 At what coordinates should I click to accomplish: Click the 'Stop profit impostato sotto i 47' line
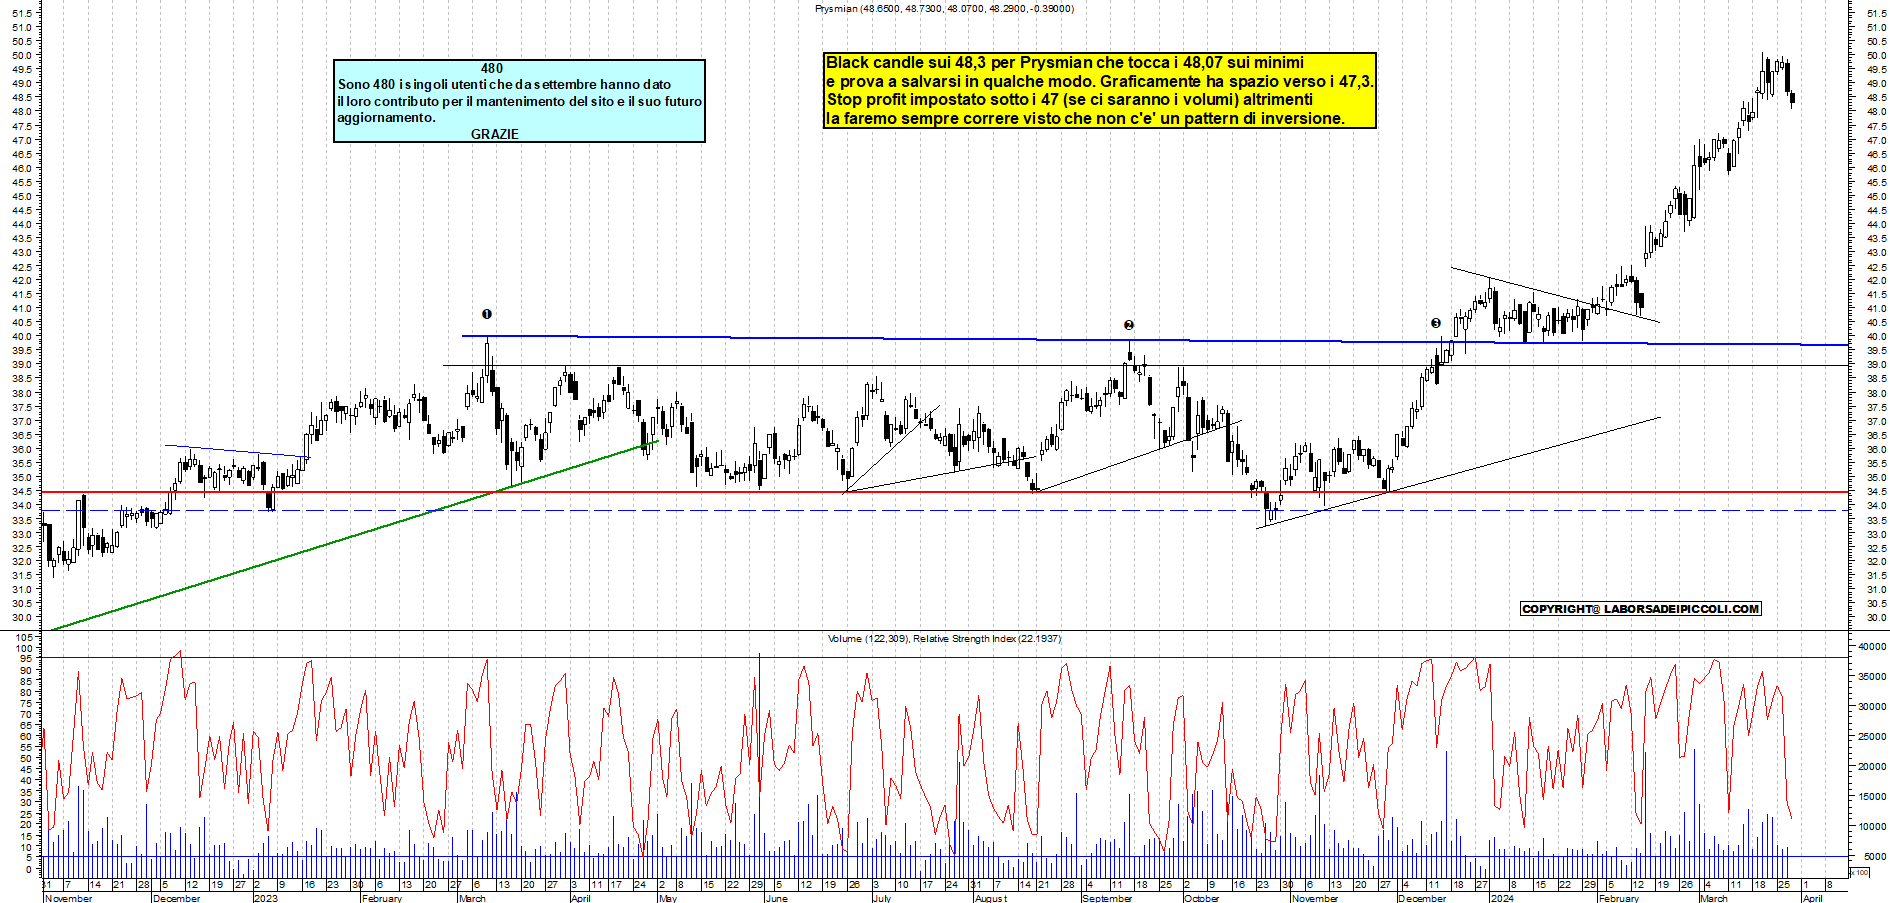click(1069, 100)
